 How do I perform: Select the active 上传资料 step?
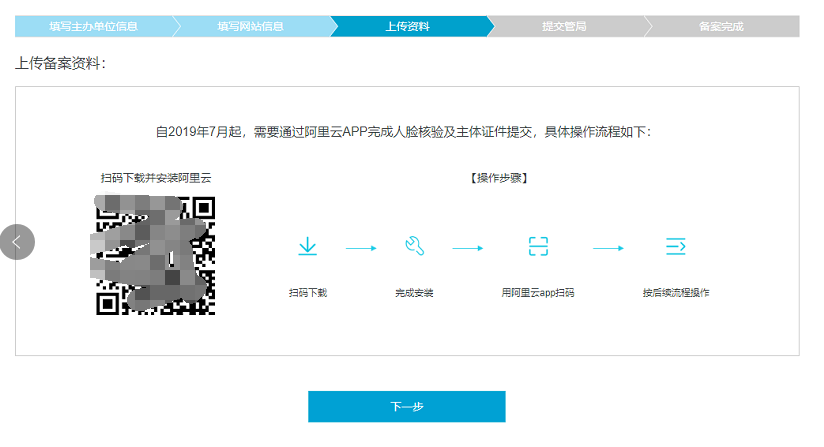pyautogui.click(x=408, y=26)
